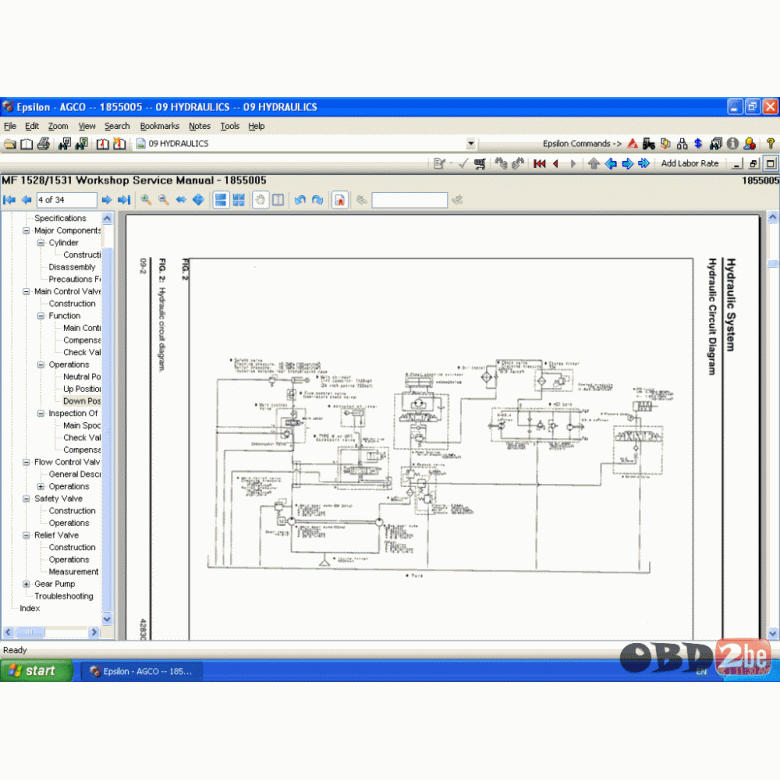The image size is (780, 780).
Task: Collapse the Cylinder tree node
Action: tap(41, 243)
